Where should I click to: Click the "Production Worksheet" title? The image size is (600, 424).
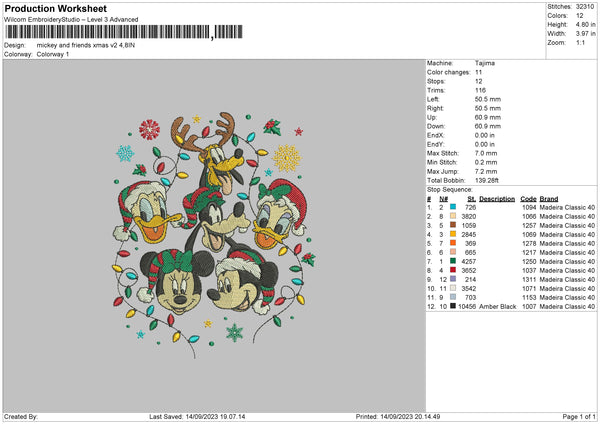coord(55,8)
